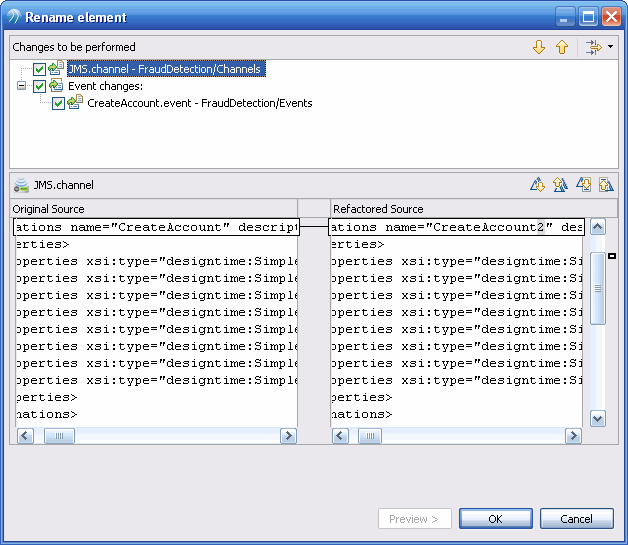Click JMS.channel compare pane icon
Screen dimensions: 628x545
pyautogui.click(x=21, y=185)
